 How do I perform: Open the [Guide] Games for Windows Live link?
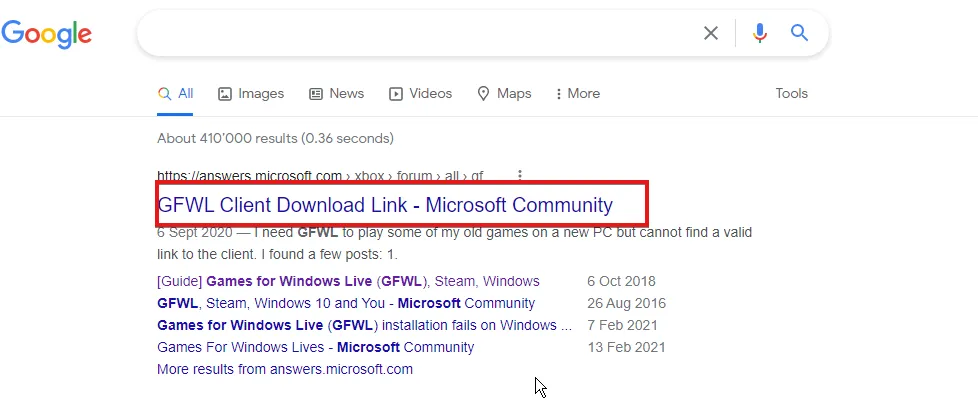(348, 281)
